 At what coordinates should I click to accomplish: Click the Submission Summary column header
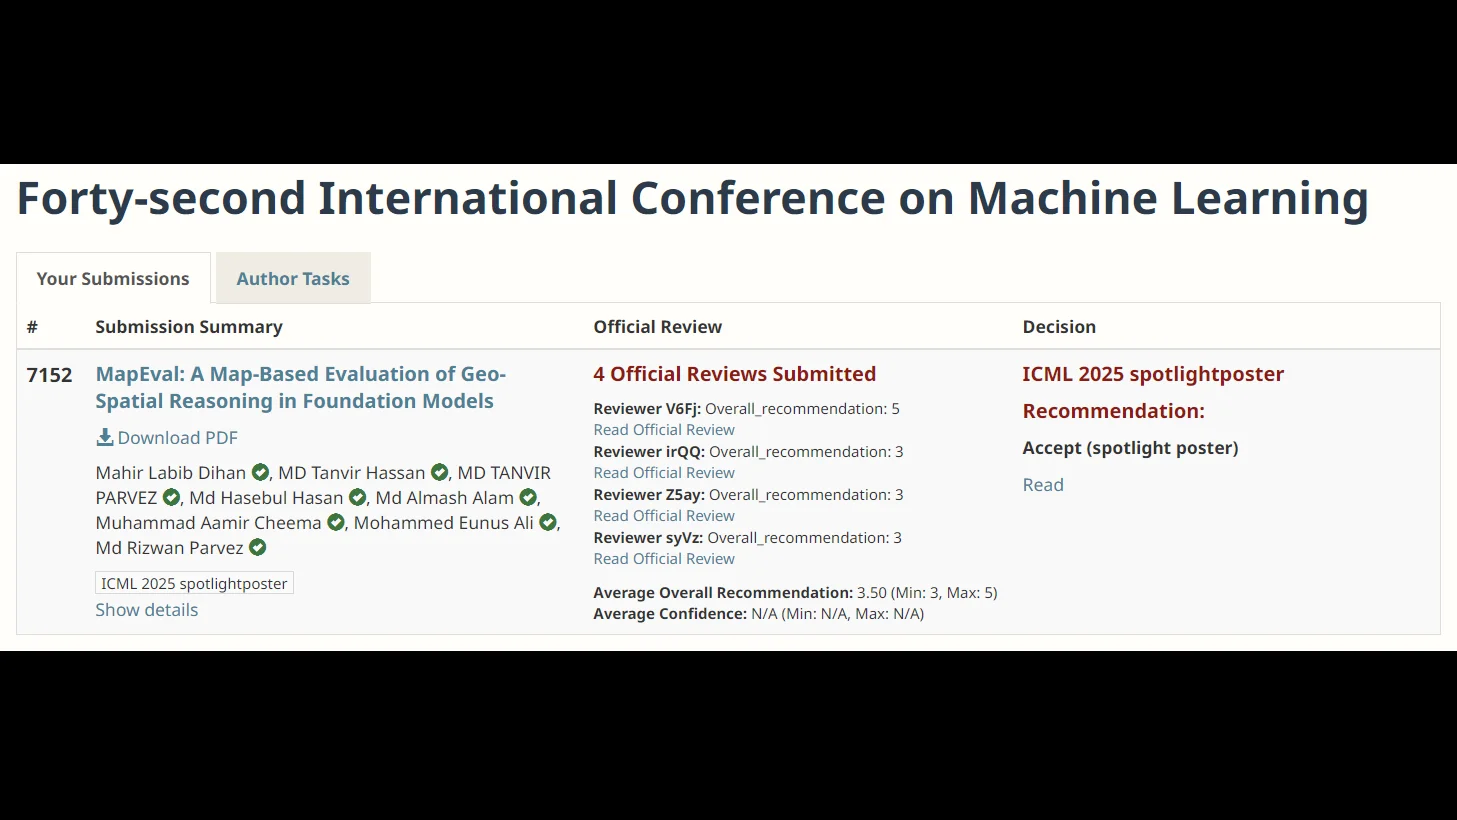189,327
